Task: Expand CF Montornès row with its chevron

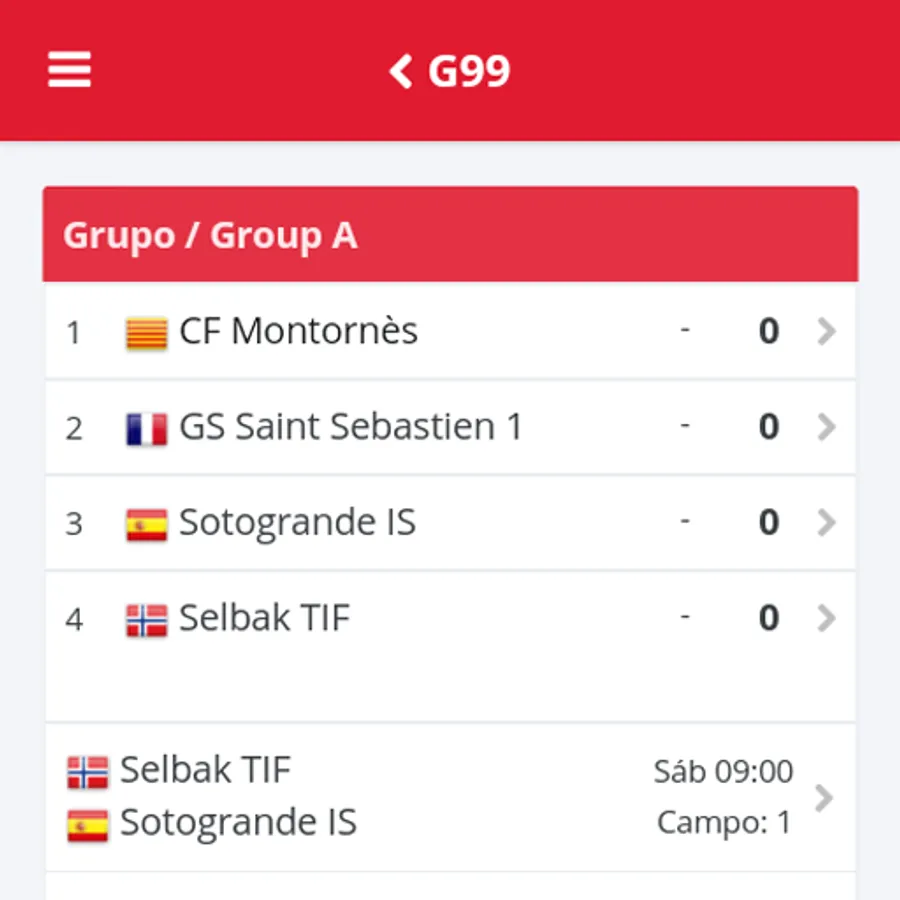Action: point(826,331)
